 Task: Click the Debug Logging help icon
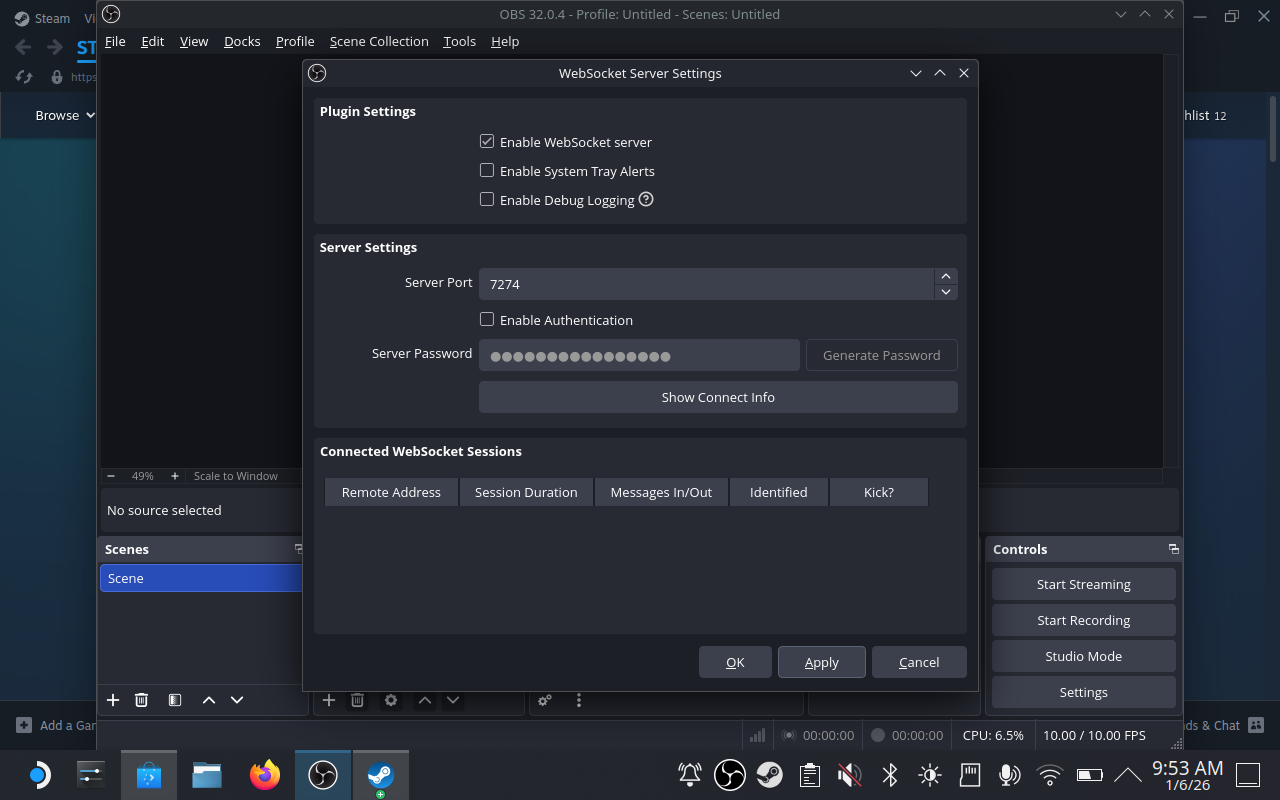[645, 199]
